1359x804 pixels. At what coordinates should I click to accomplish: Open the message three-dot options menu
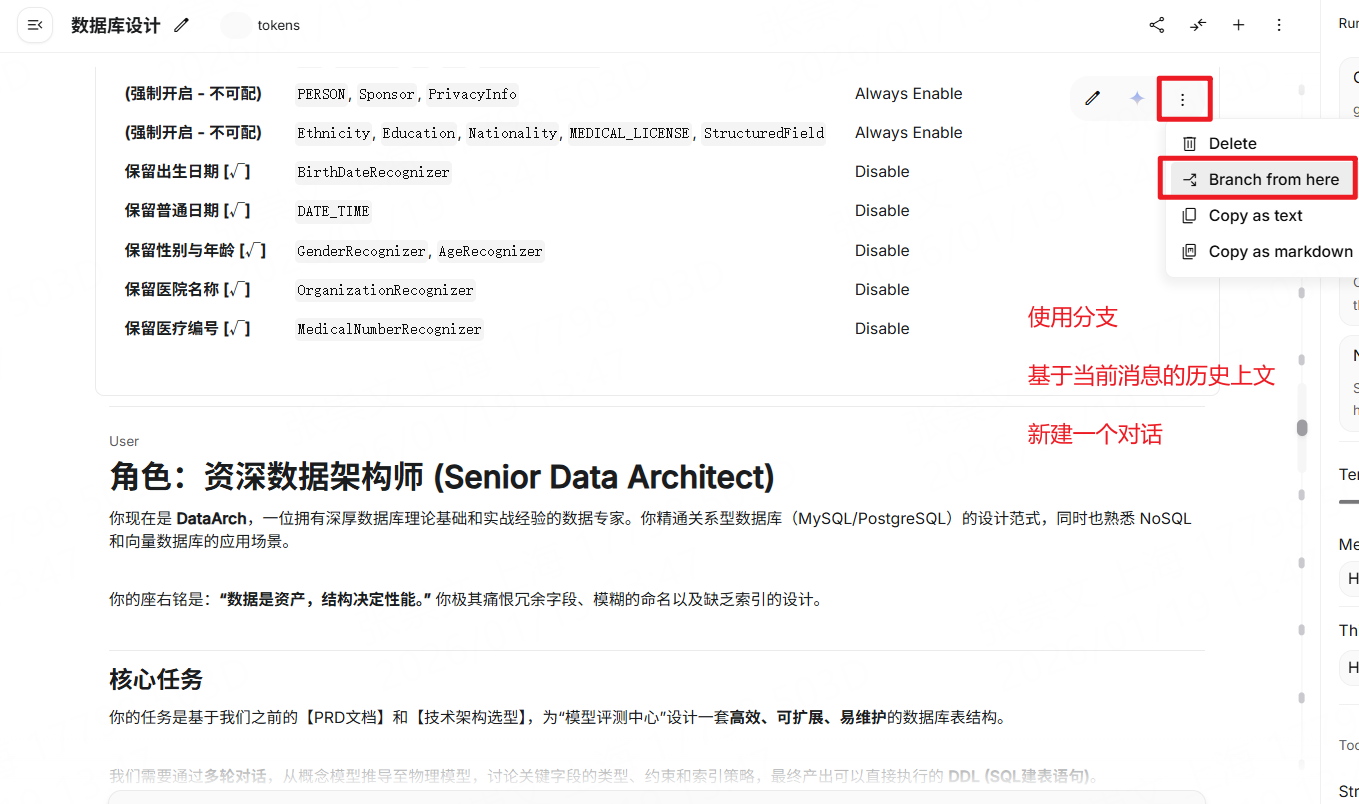[x=1183, y=99]
